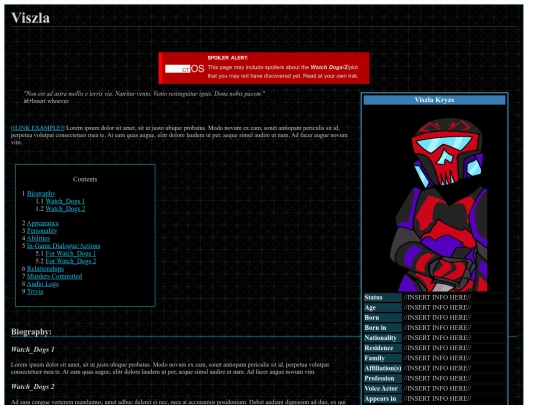
Task: Open the [LINK EXAMPLE] hyperlink
Action: 38,128
